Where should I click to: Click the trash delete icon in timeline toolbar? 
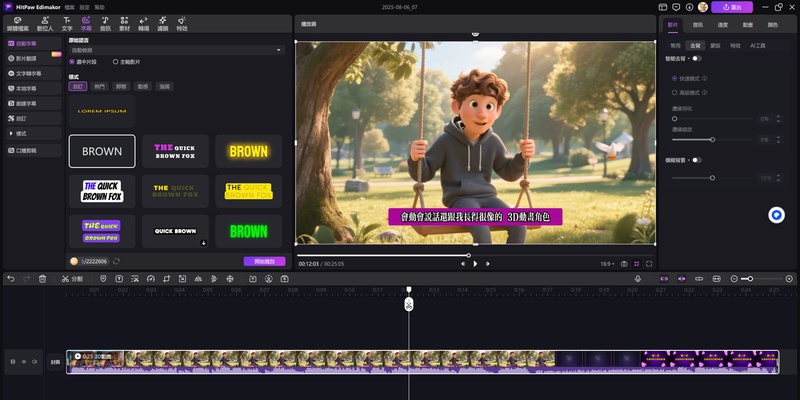[x=43, y=279]
